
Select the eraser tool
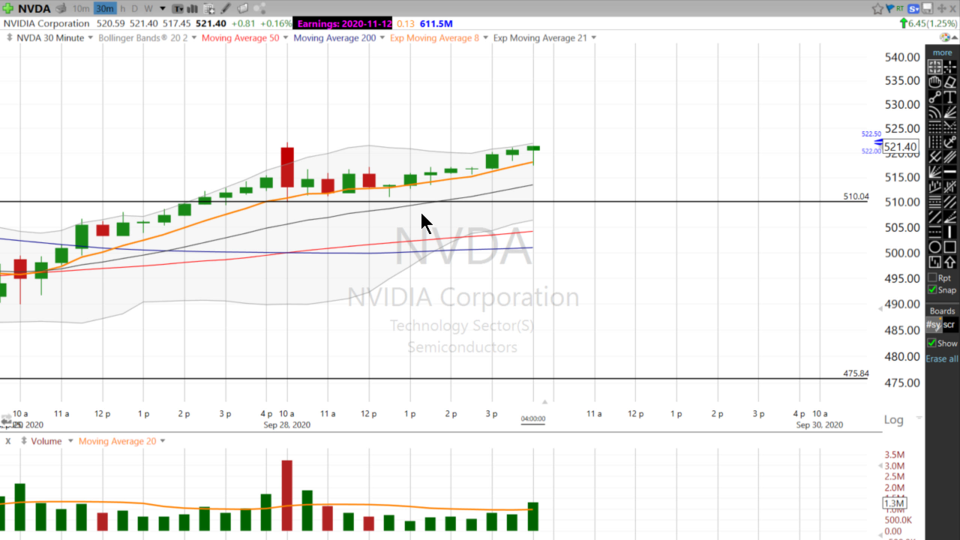(x=950, y=82)
